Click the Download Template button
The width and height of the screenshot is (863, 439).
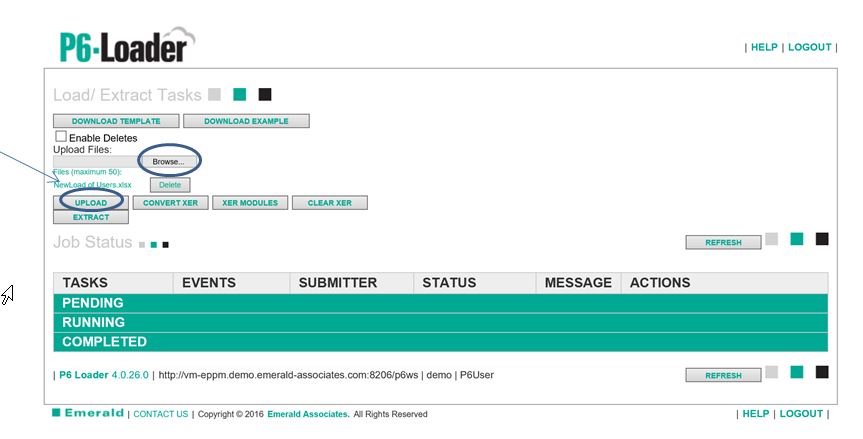pyautogui.click(x=115, y=121)
